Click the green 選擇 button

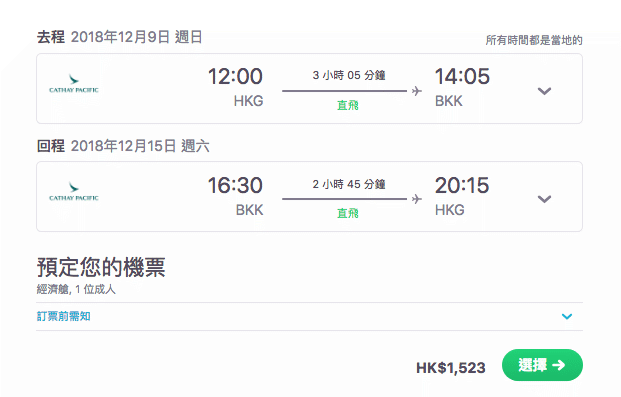pos(542,365)
